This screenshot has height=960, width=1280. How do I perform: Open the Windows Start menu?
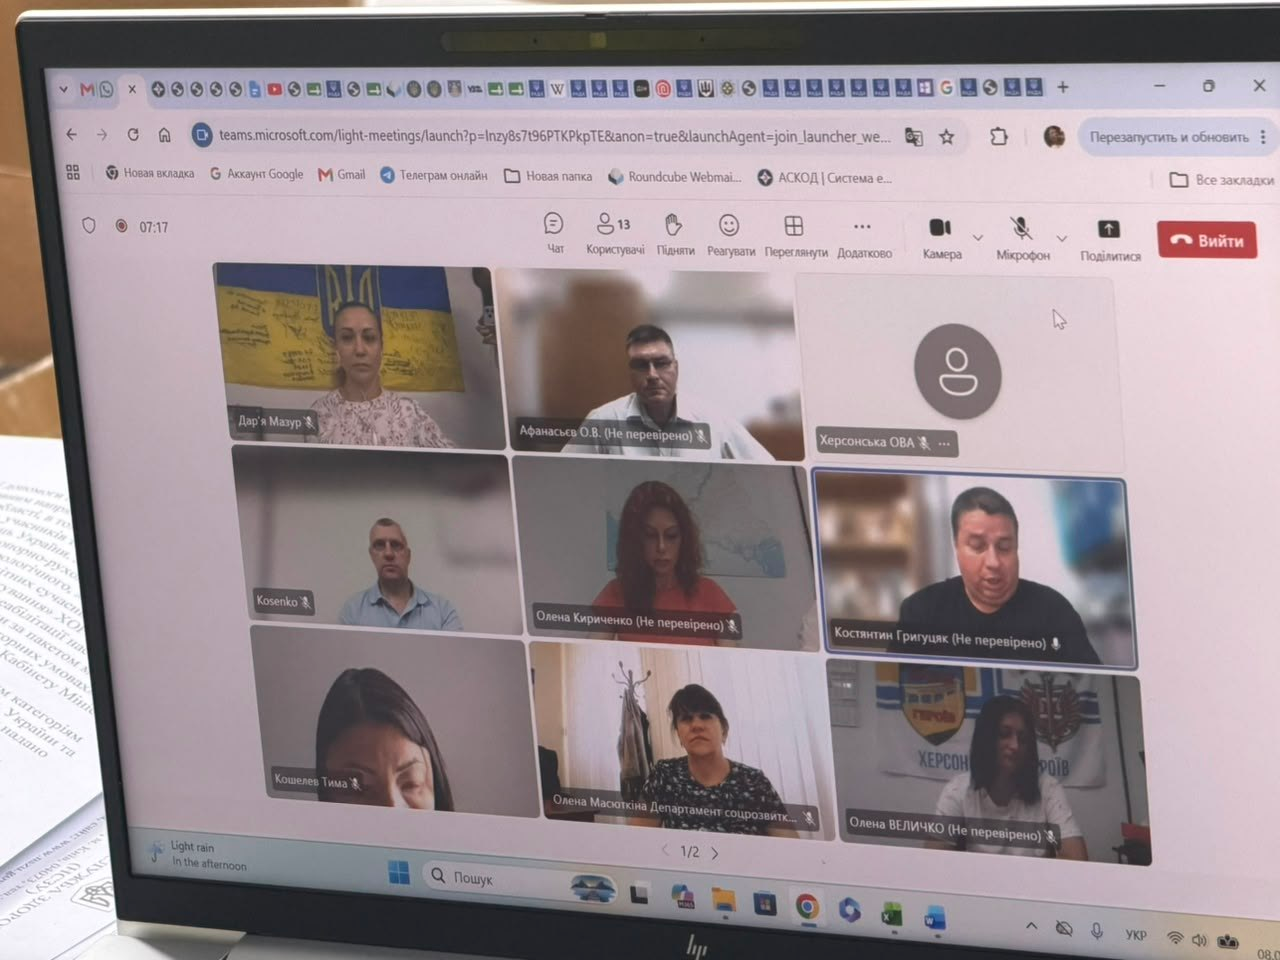click(x=399, y=873)
